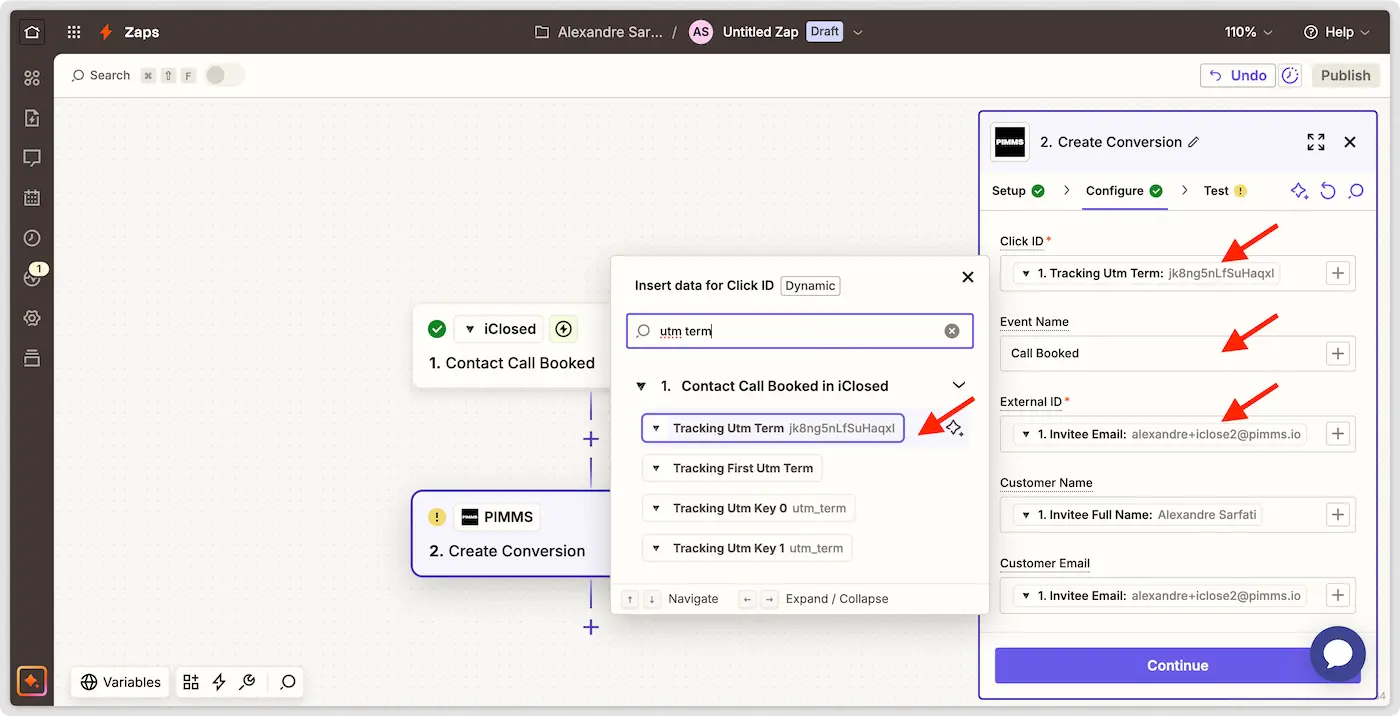Collapse the Contact Call Booked in iClosed section
The width and height of the screenshot is (1400, 716).
958,386
